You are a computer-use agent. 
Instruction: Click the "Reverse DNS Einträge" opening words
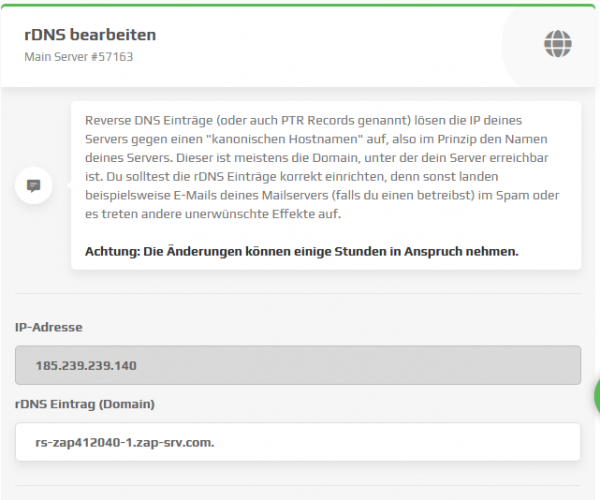149,120
